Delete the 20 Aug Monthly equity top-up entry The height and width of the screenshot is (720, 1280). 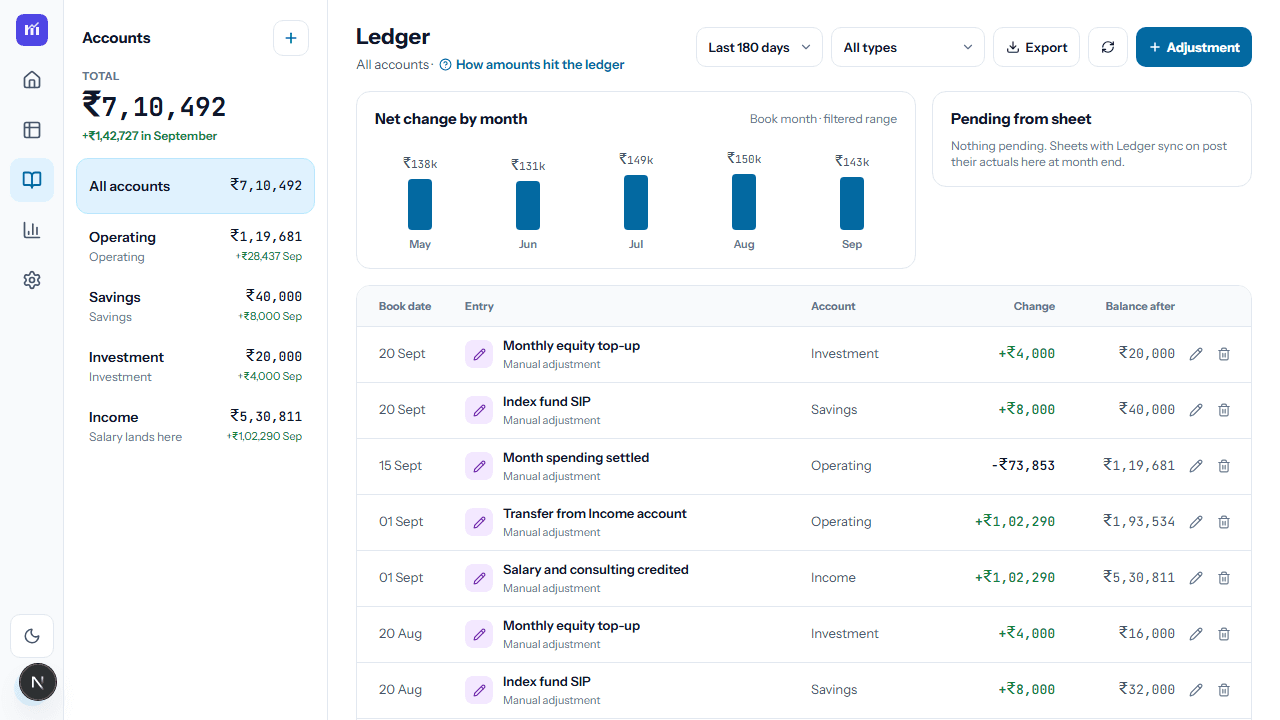[x=1224, y=634]
